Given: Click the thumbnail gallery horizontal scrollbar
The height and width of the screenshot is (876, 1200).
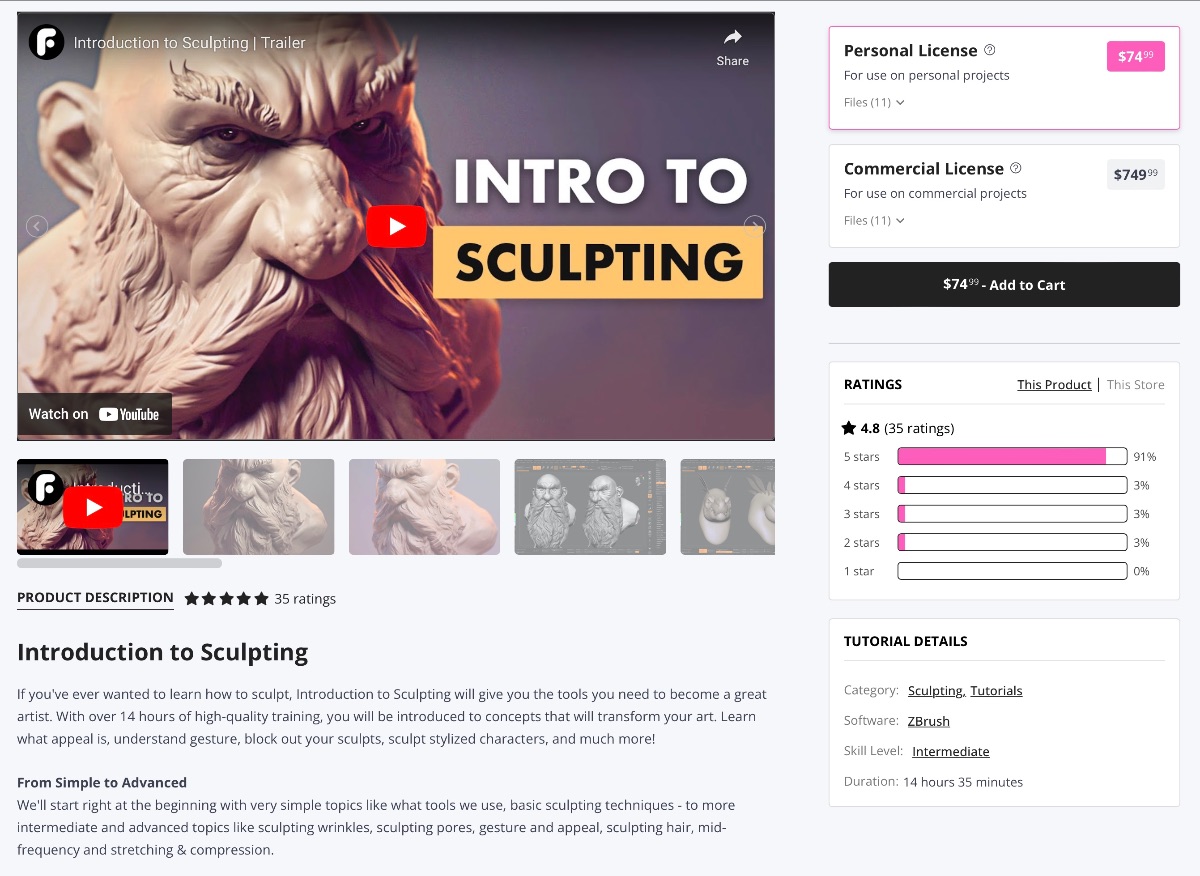Looking at the screenshot, I should [x=119, y=563].
